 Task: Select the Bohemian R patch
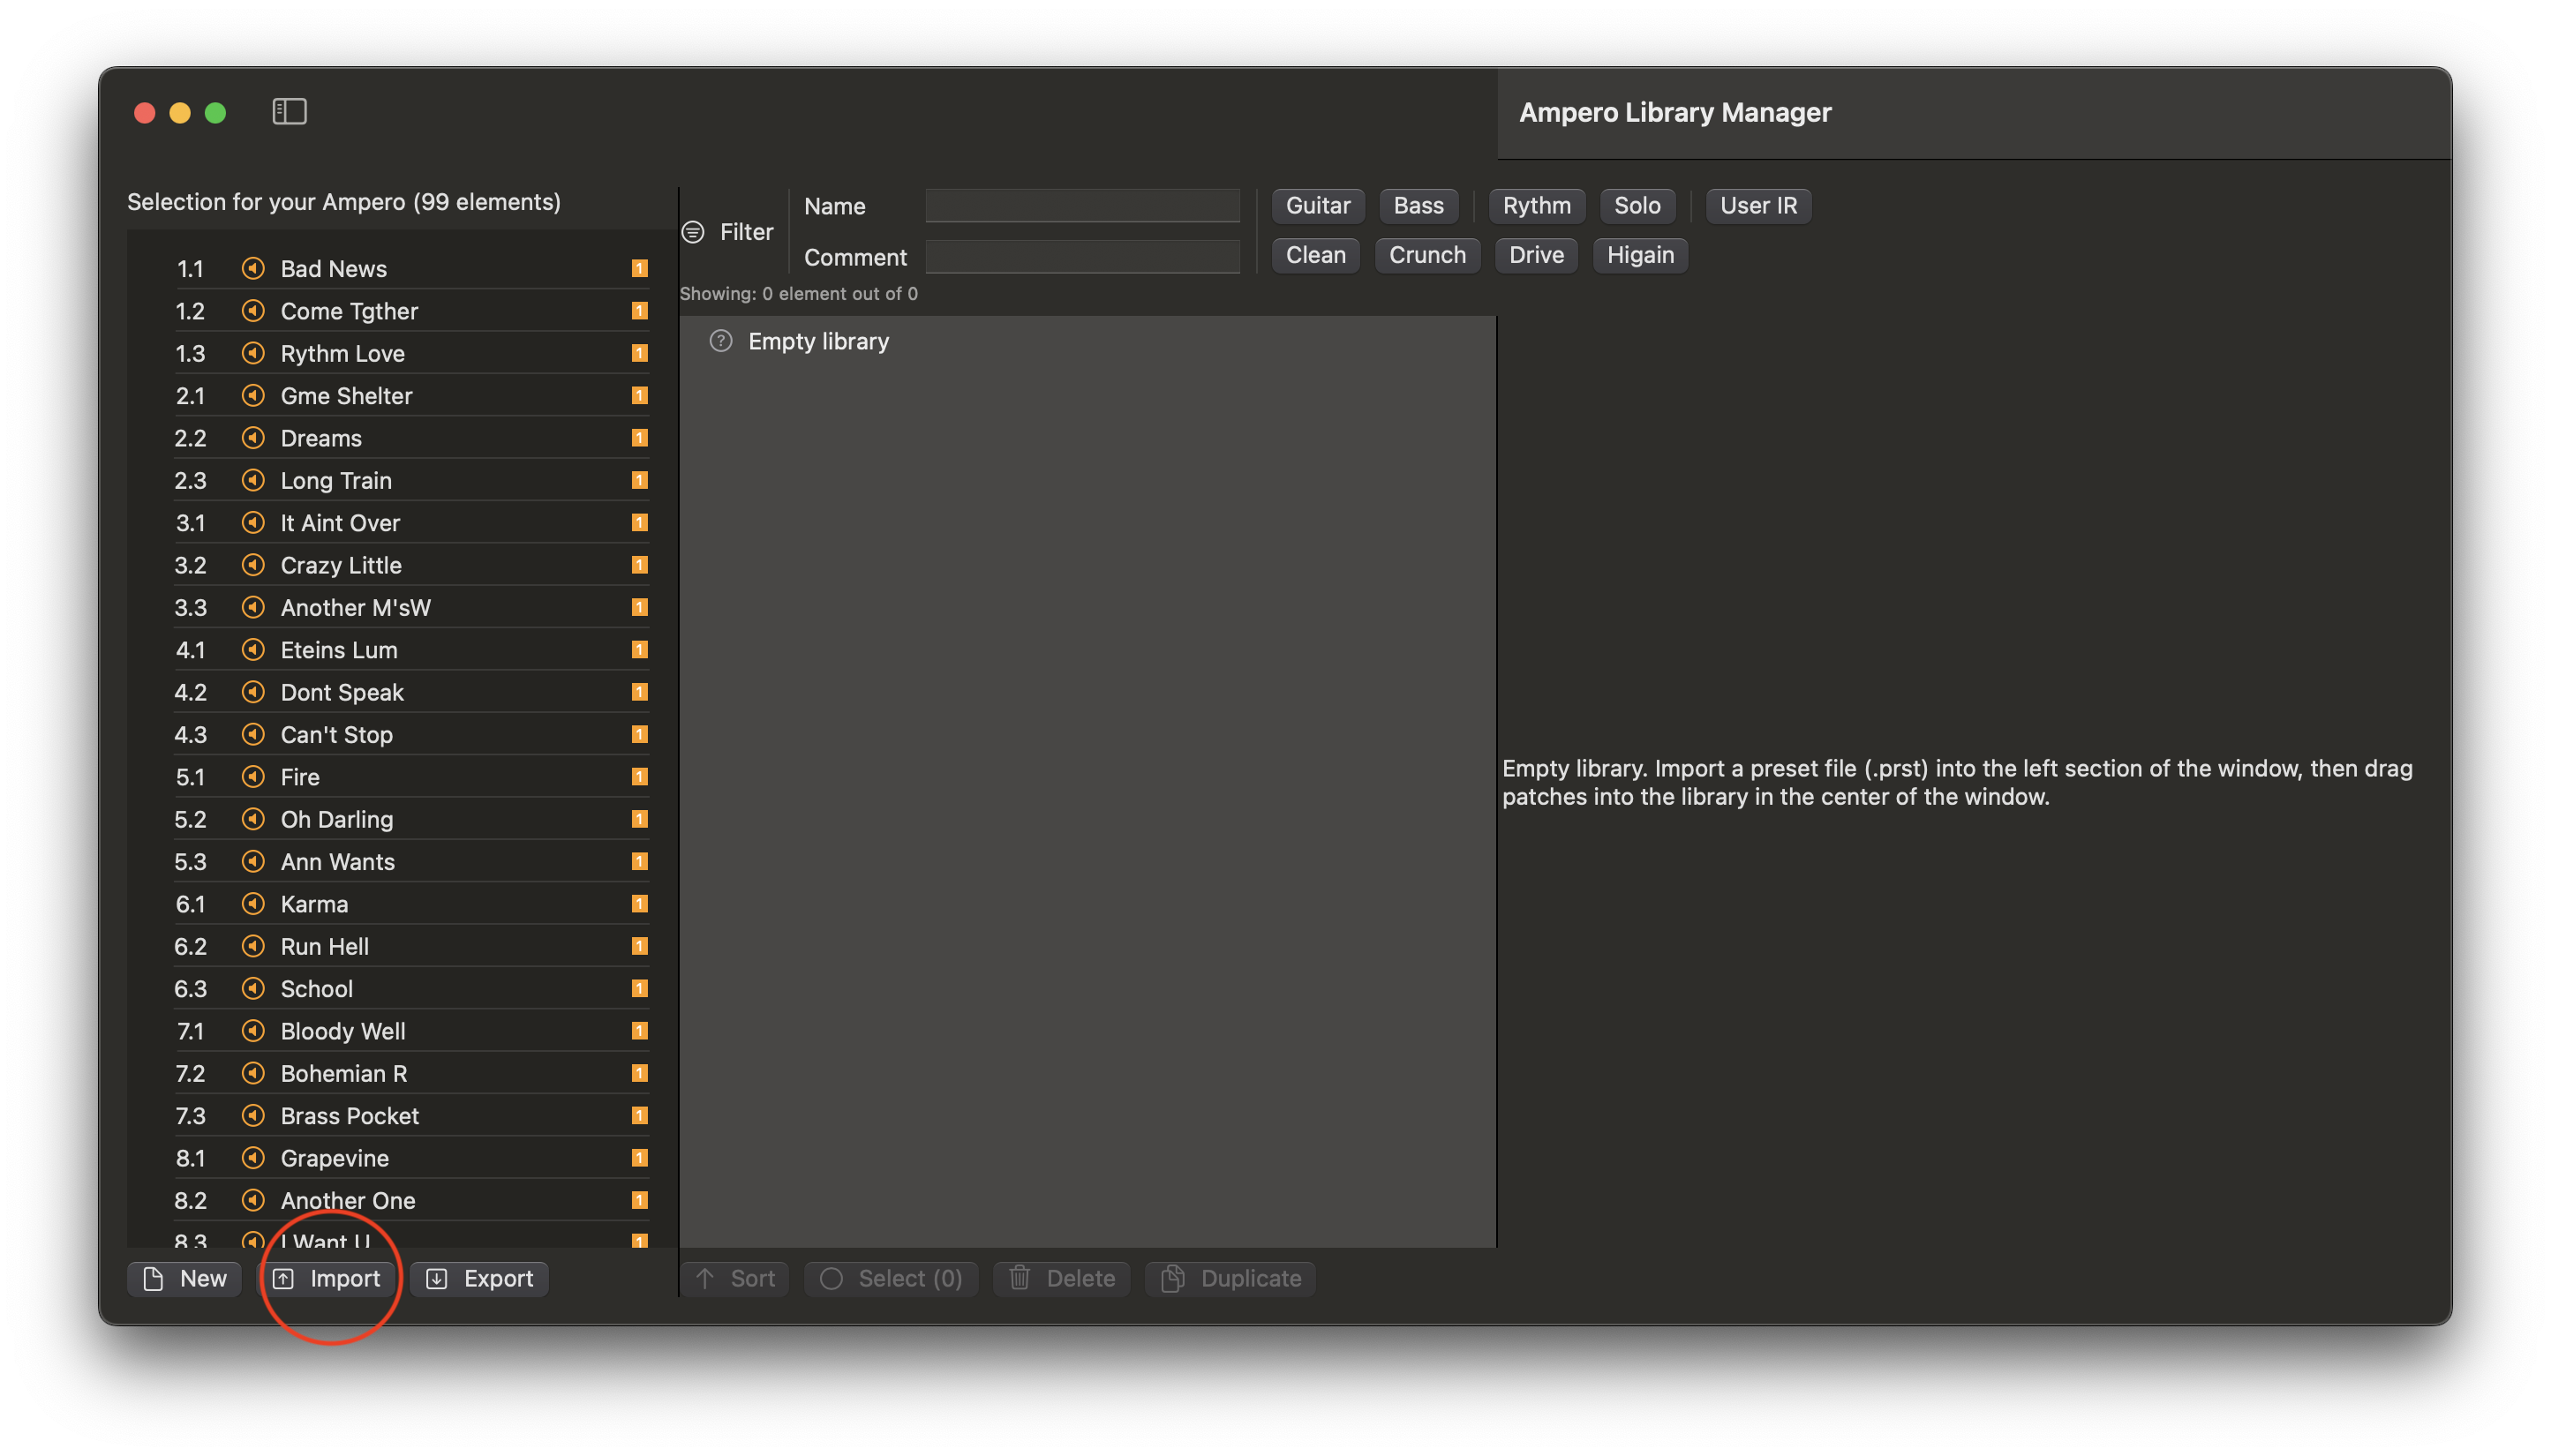point(343,1073)
